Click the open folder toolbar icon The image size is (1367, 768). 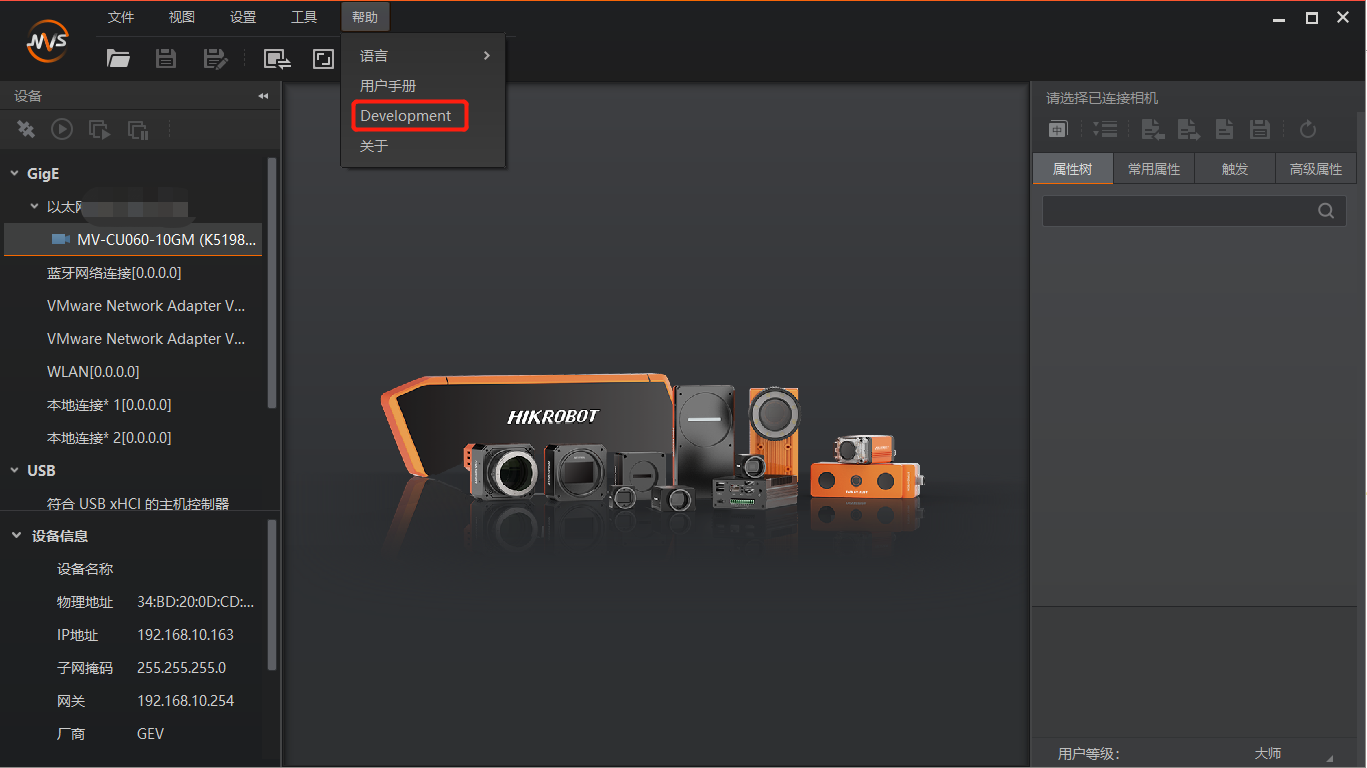tap(119, 59)
